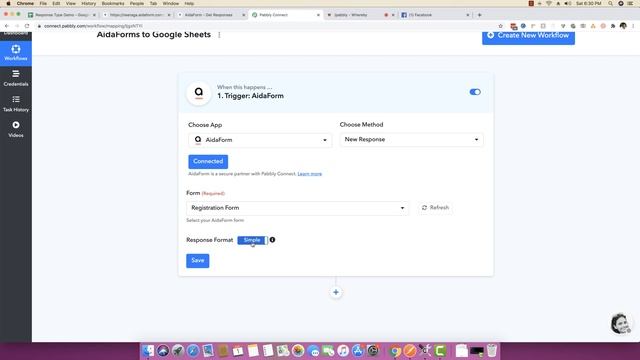The width and height of the screenshot is (640, 360).
Task: Add a new step with the plus icon
Action: point(336,292)
